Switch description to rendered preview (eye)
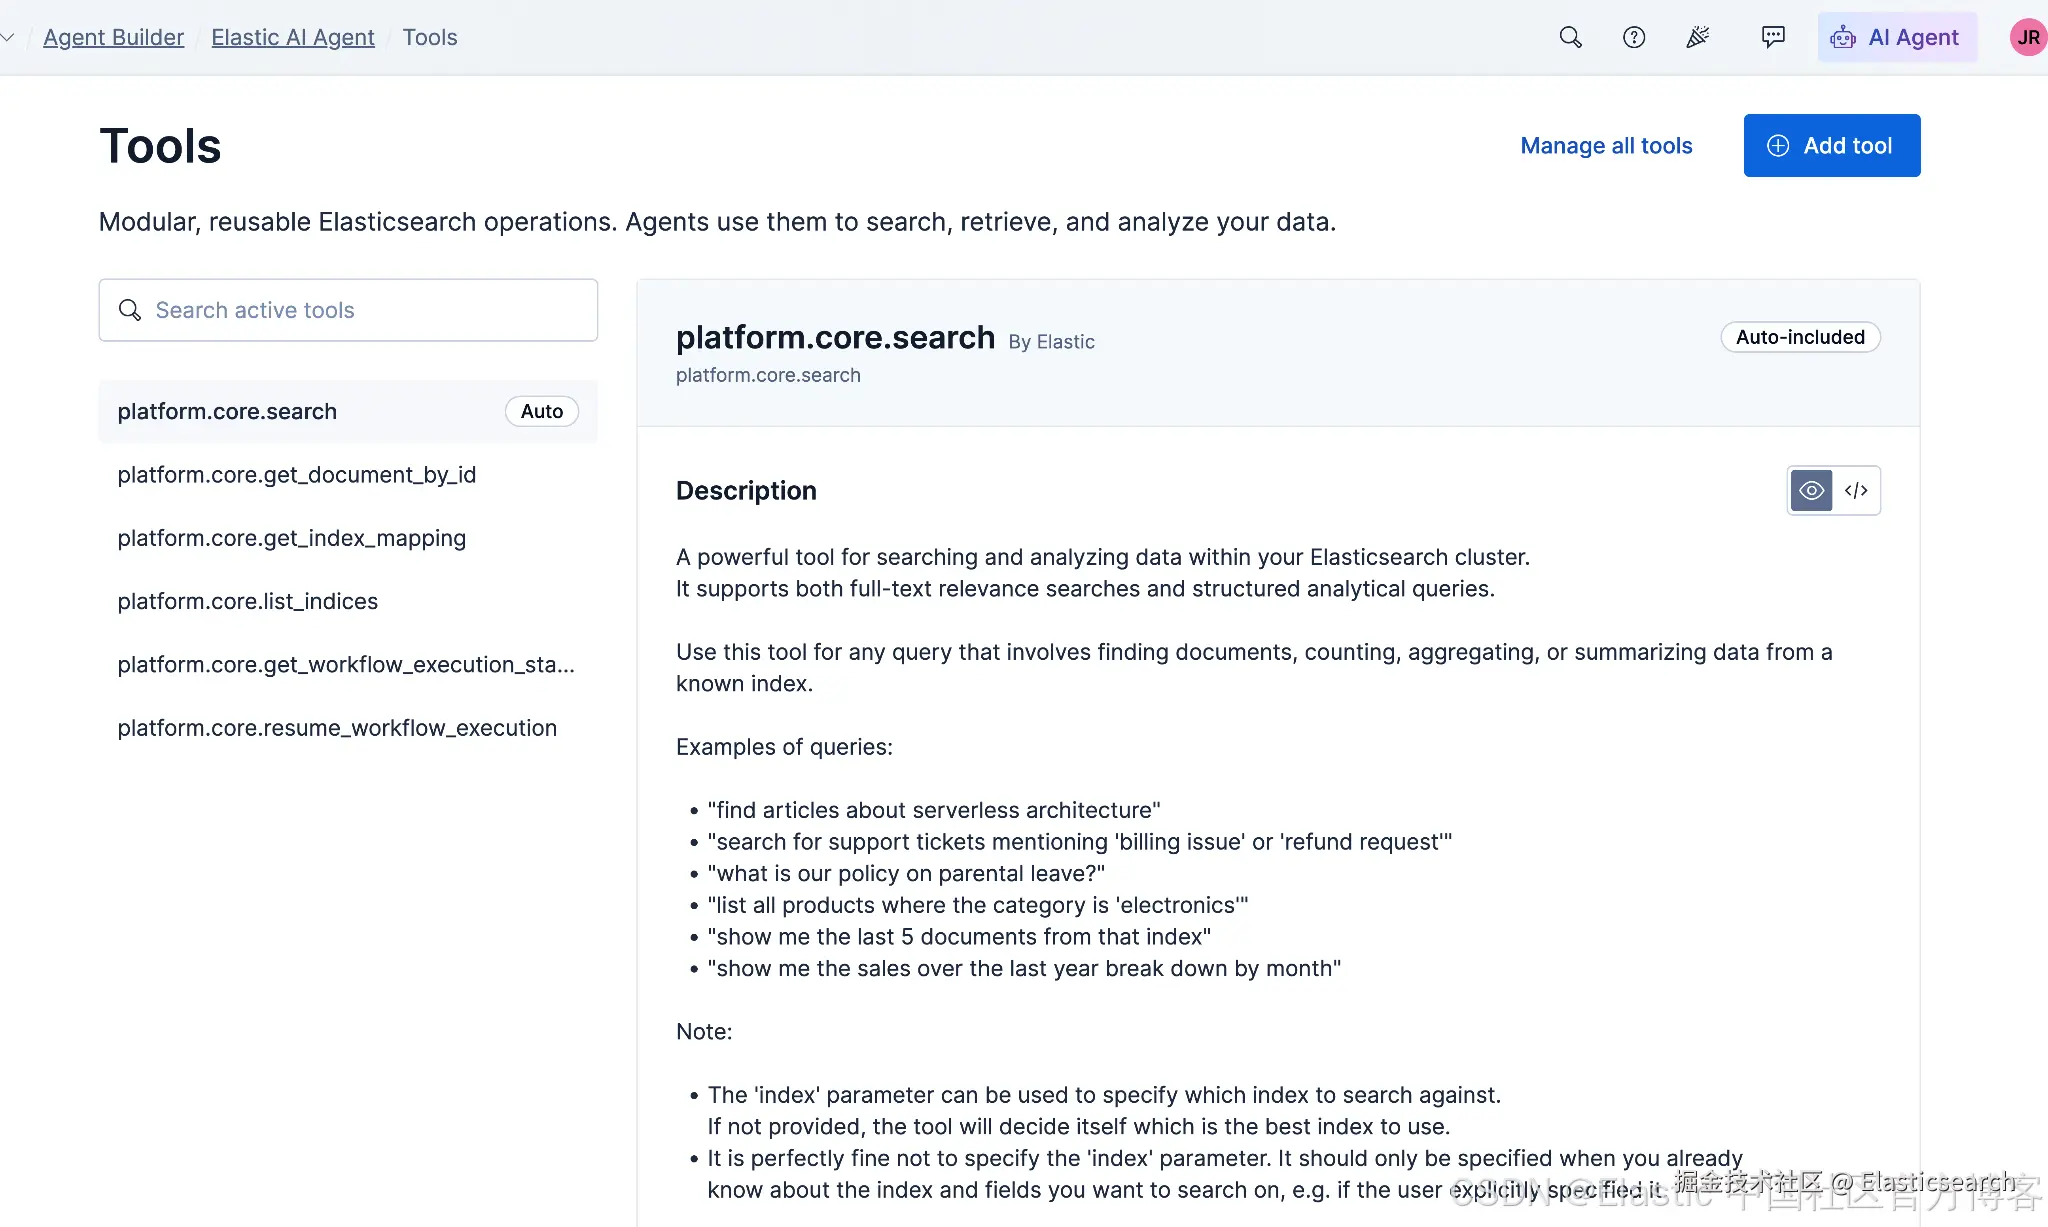 tap(1811, 491)
